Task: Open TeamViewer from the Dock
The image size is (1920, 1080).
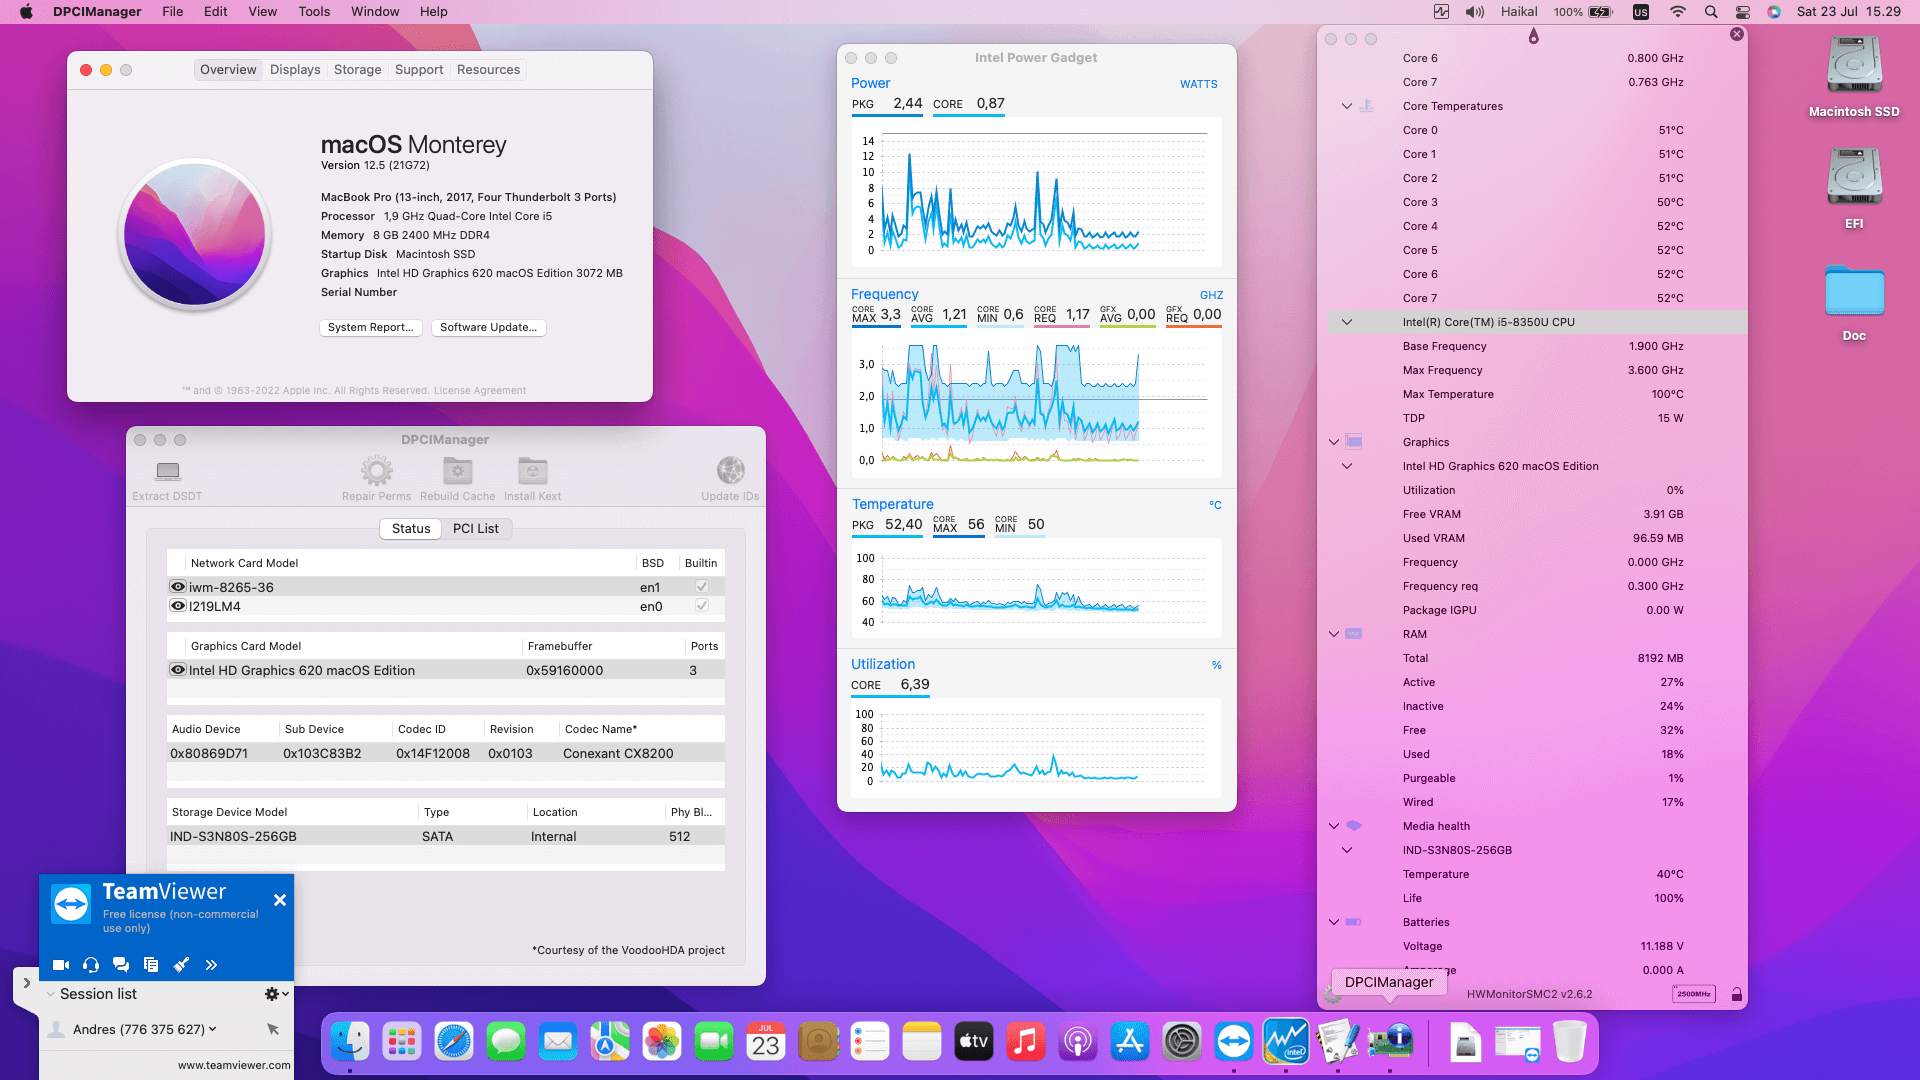Action: click(1234, 1042)
